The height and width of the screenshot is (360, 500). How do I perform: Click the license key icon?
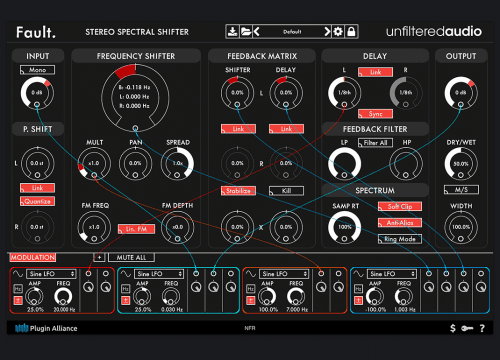(x=467, y=328)
